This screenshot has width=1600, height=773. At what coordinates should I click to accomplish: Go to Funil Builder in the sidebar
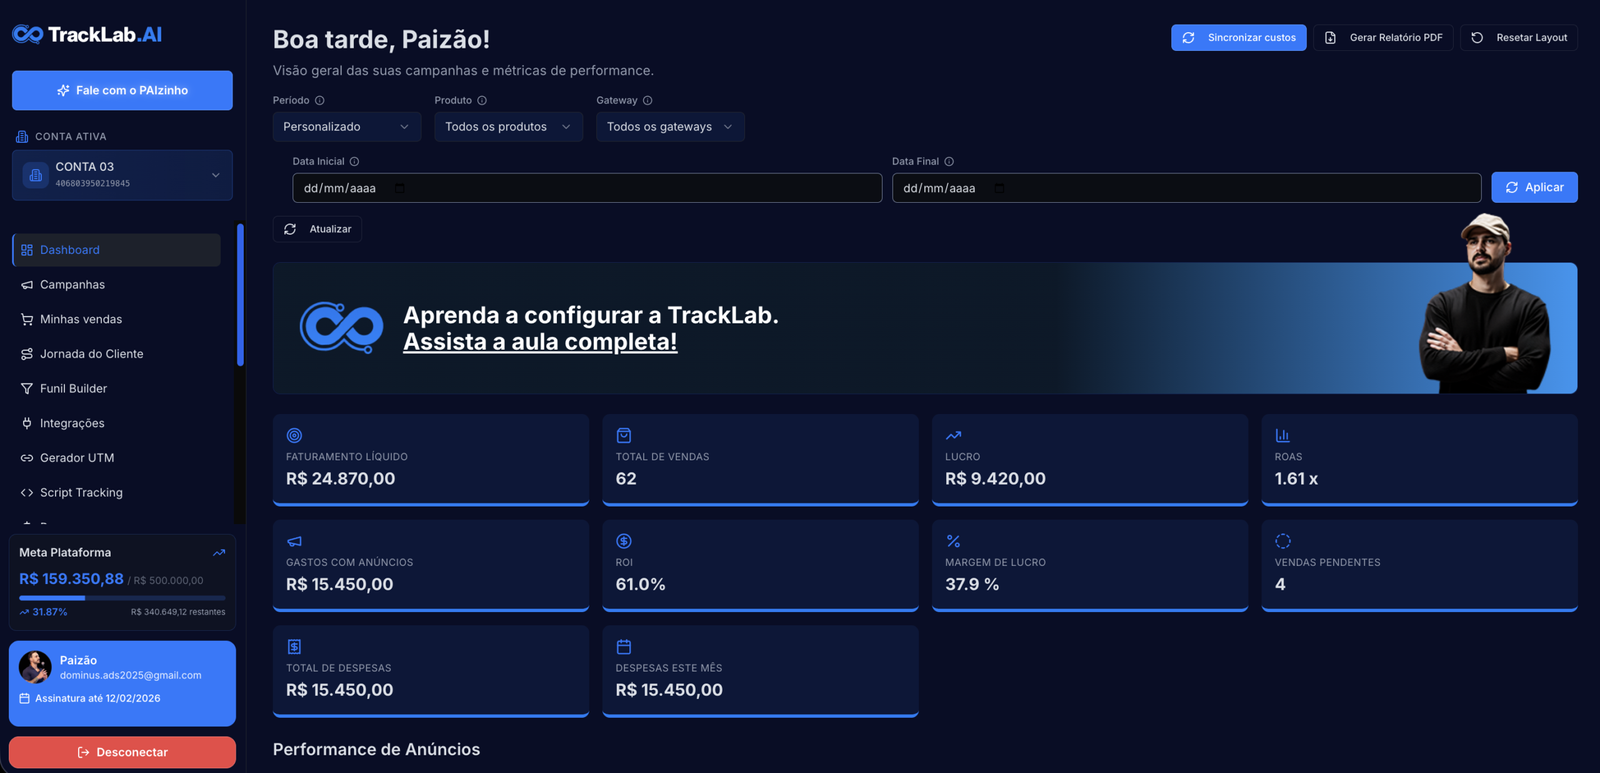(73, 389)
